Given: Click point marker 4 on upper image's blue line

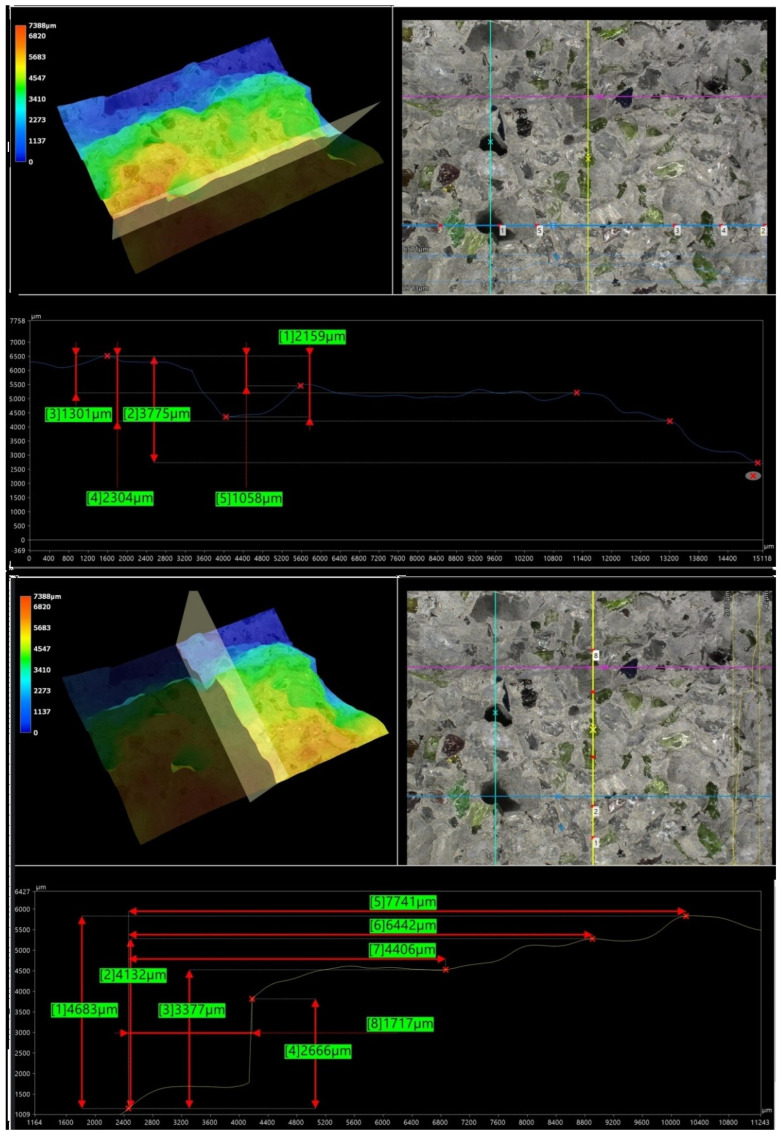Looking at the screenshot, I should click(723, 230).
